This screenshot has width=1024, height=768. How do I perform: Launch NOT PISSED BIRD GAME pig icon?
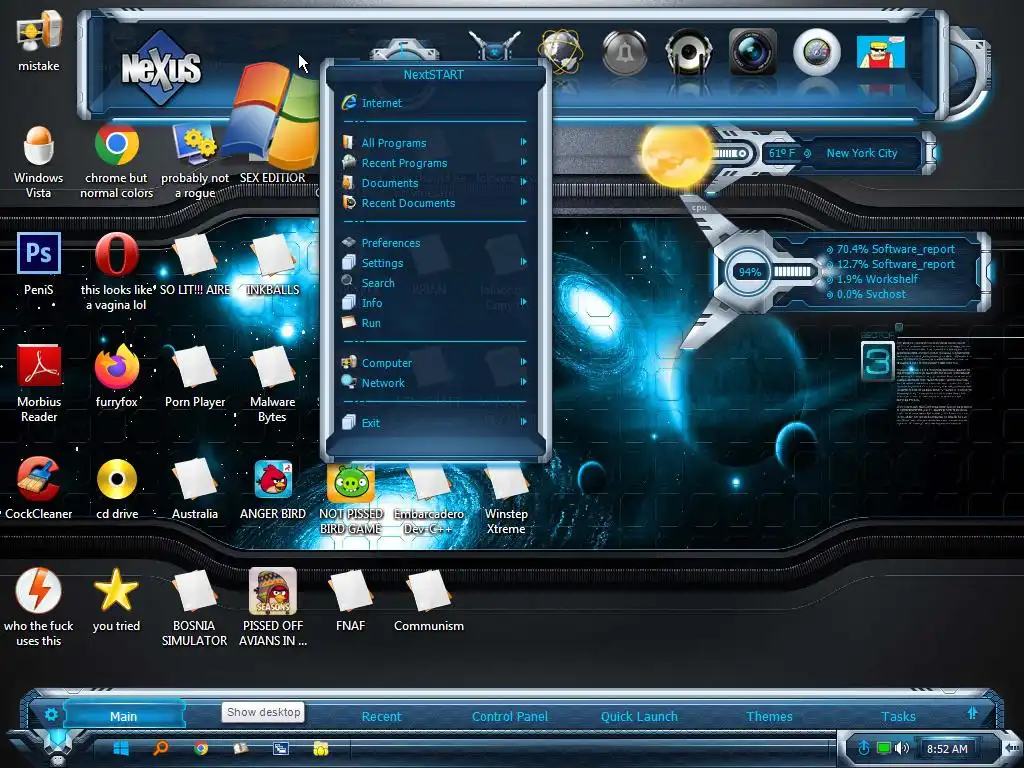click(351, 482)
